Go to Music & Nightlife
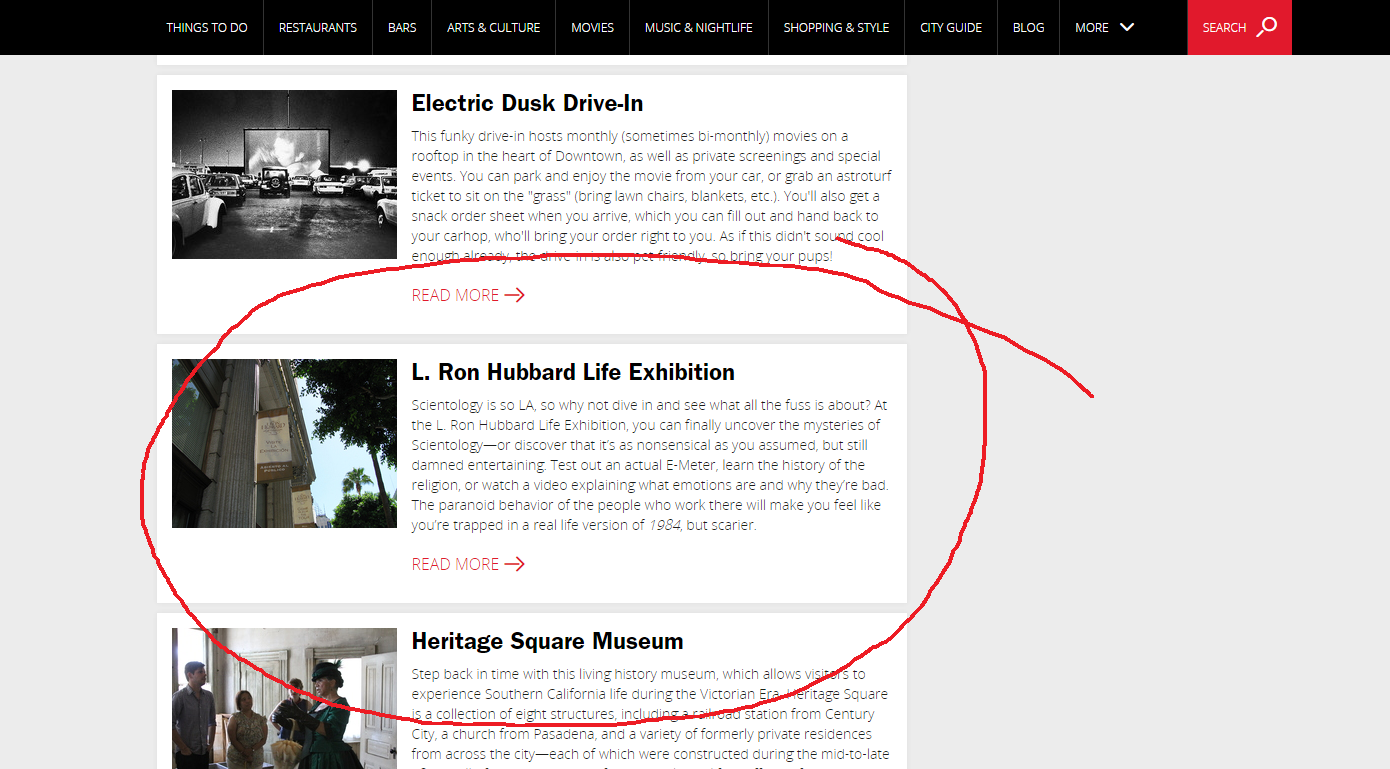The width and height of the screenshot is (1390, 769). coord(699,27)
